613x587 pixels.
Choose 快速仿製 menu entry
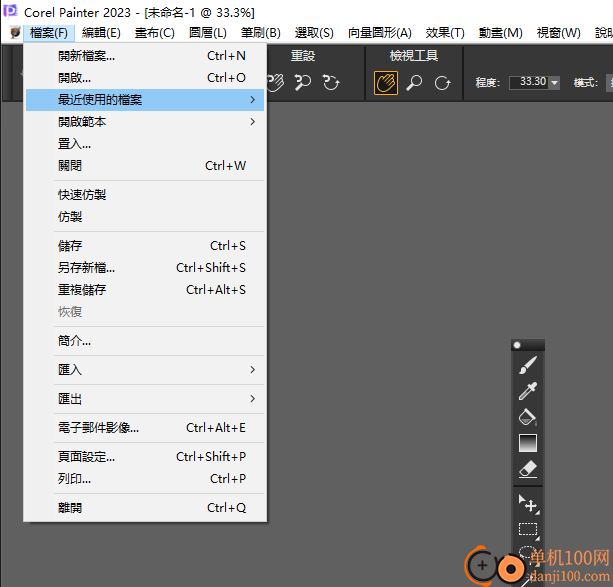click(x=145, y=195)
